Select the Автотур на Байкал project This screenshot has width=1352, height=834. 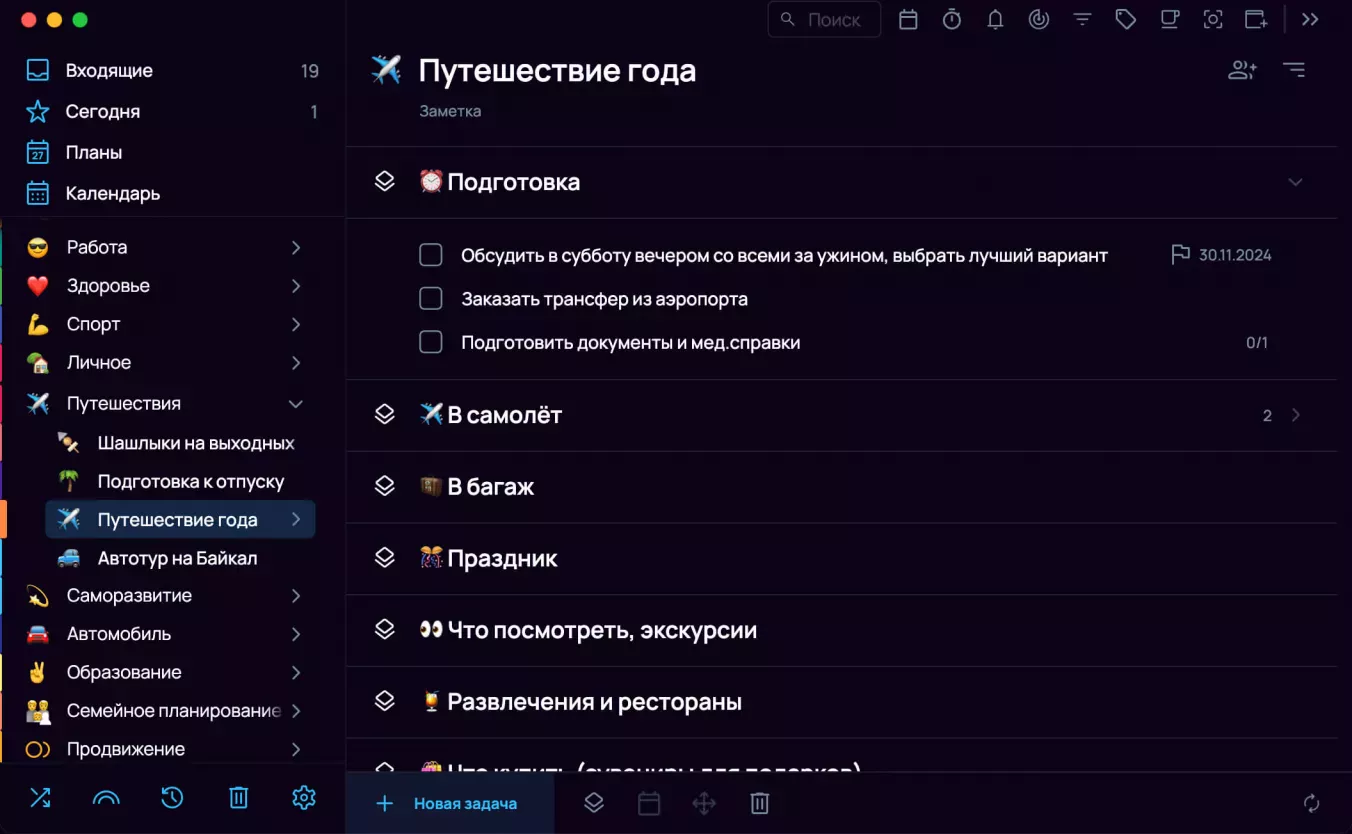(180, 558)
